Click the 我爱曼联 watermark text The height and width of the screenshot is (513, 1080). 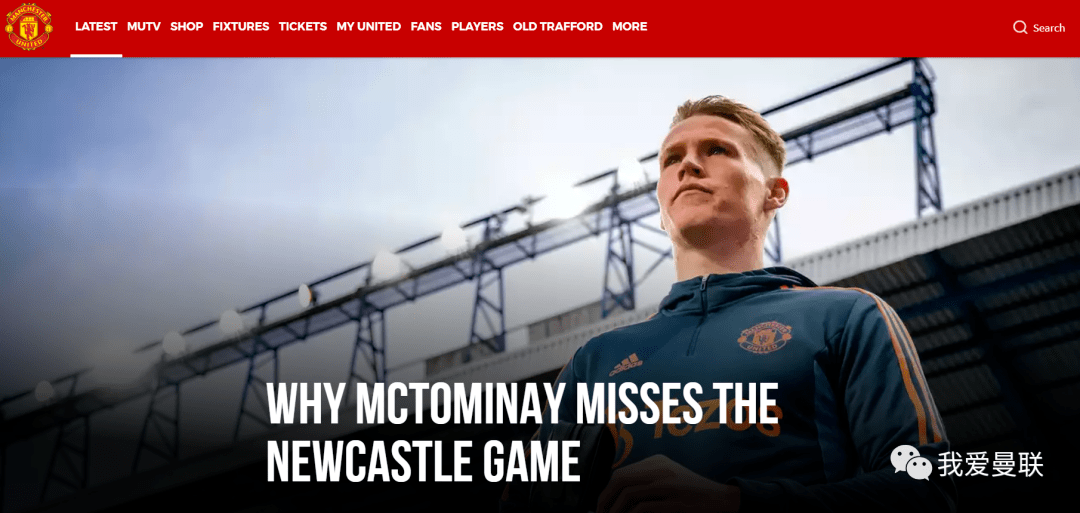[990, 465]
